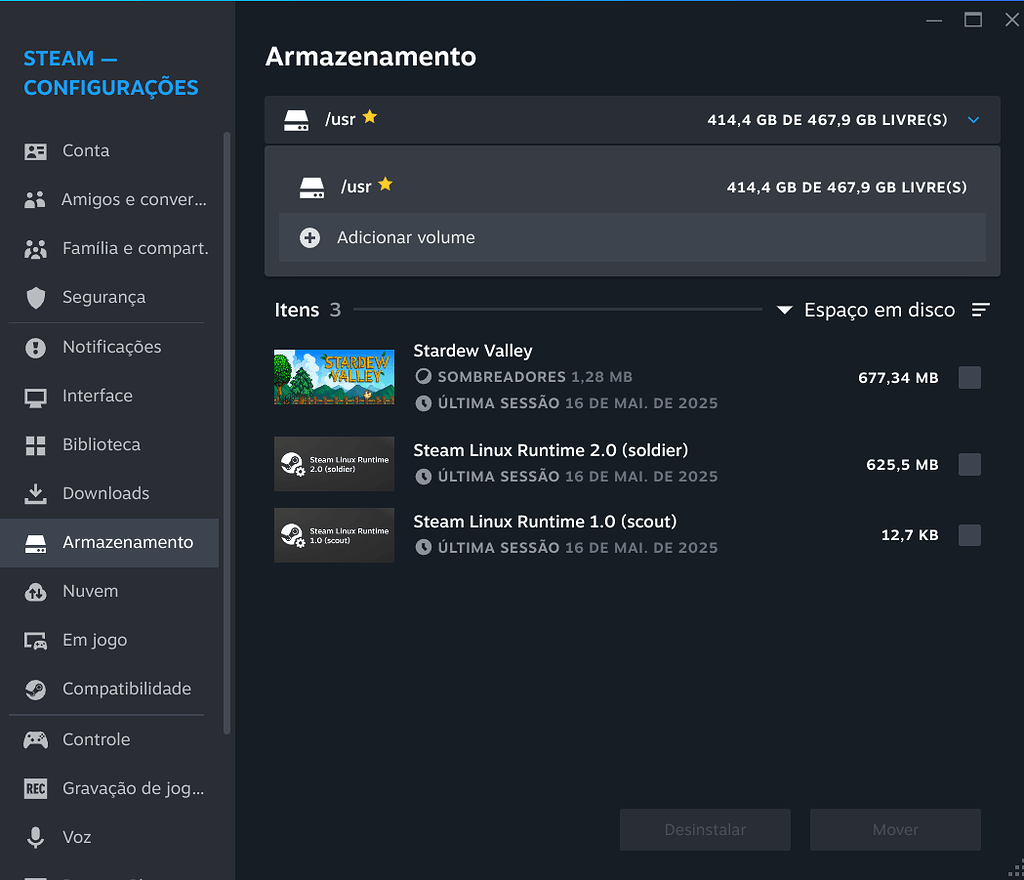Check the Stardew Valley selection checkbox
The width and height of the screenshot is (1024, 880).
(968, 377)
